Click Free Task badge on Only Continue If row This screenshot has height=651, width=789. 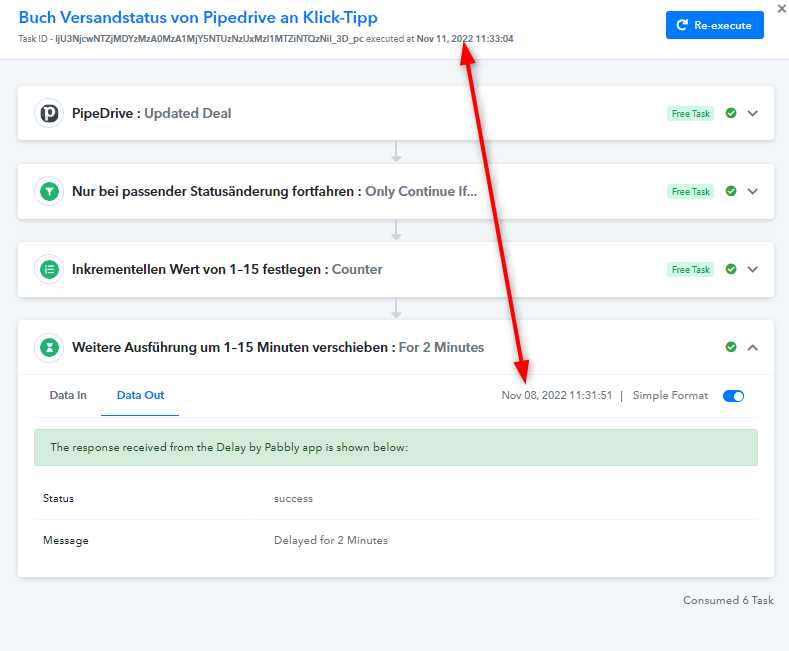(x=690, y=192)
